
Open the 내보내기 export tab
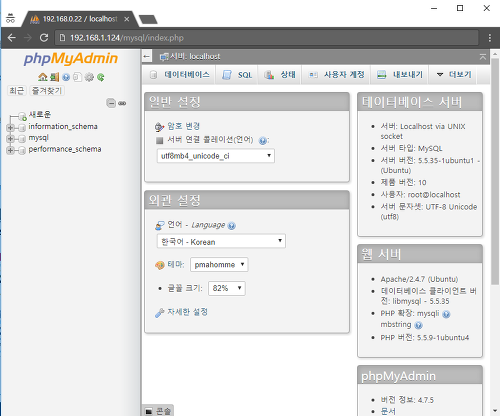tap(400, 75)
